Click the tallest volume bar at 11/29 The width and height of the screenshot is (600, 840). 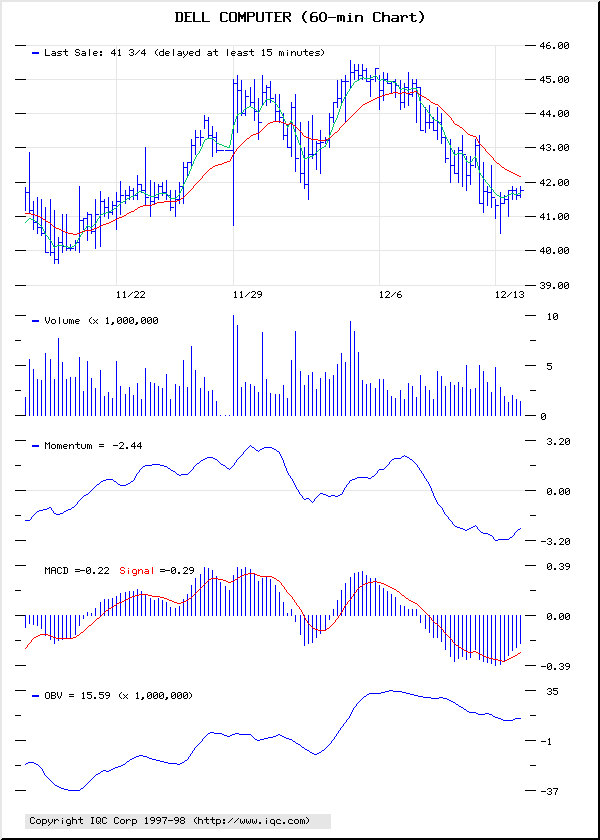tap(234, 365)
